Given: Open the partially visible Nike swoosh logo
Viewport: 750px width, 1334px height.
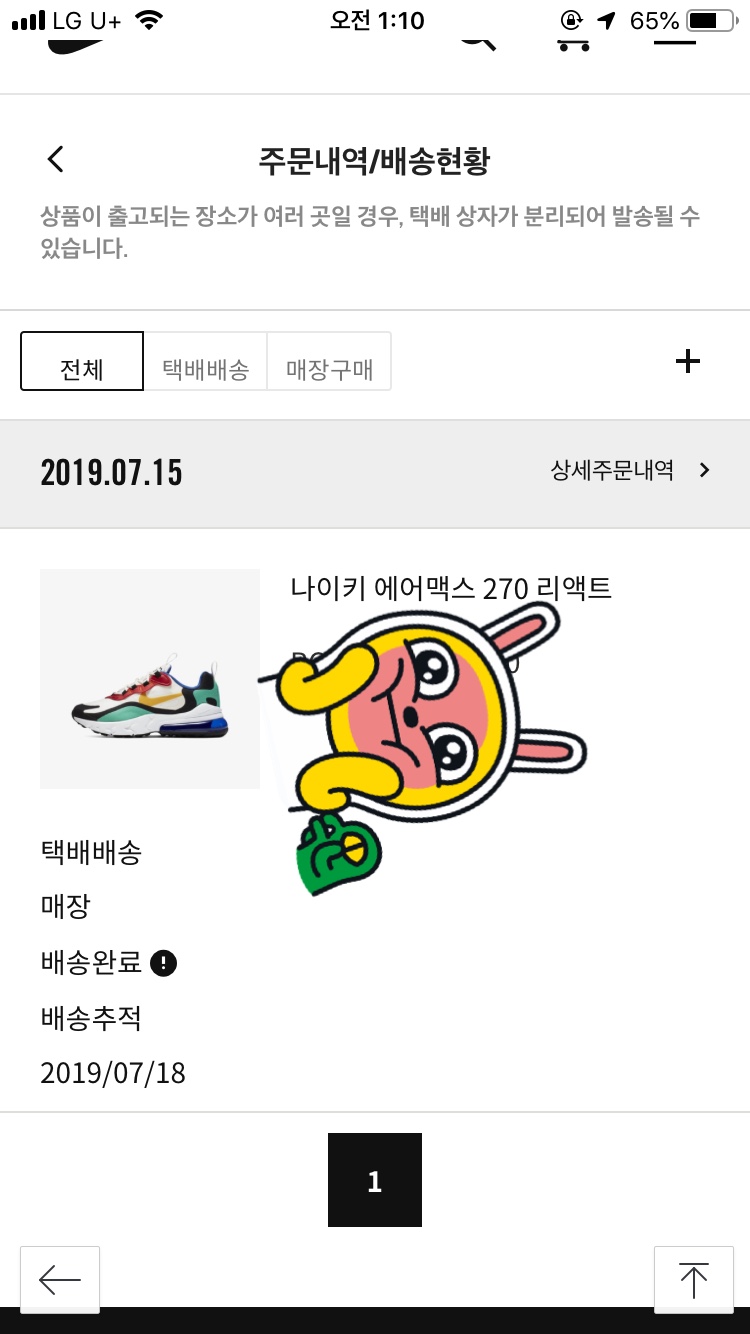Looking at the screenshot, I should pyautogui.click(x=76, y=45).
